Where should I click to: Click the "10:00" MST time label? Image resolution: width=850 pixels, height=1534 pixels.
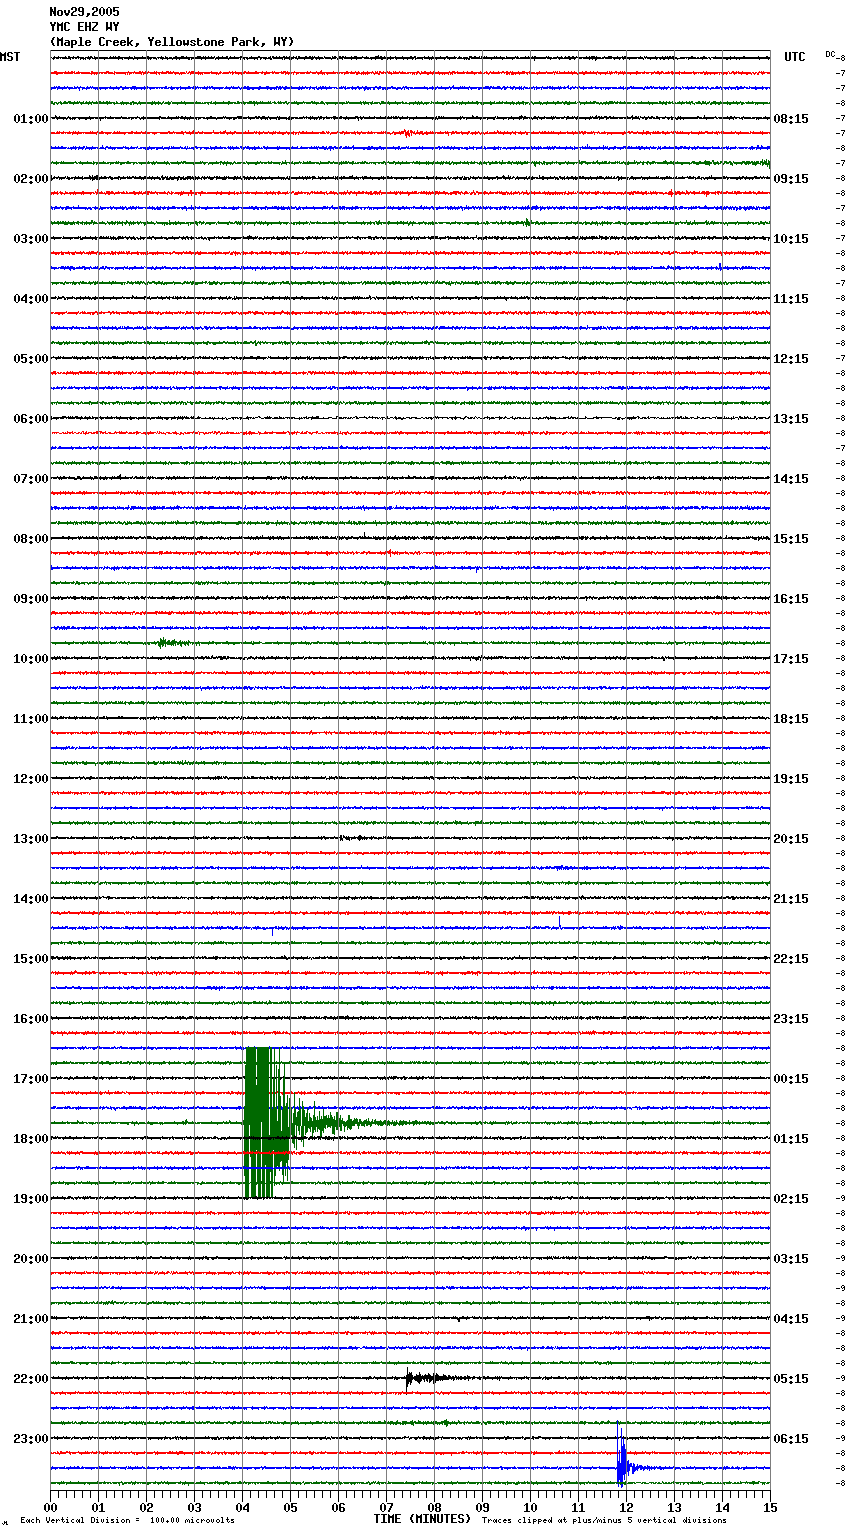31,659
